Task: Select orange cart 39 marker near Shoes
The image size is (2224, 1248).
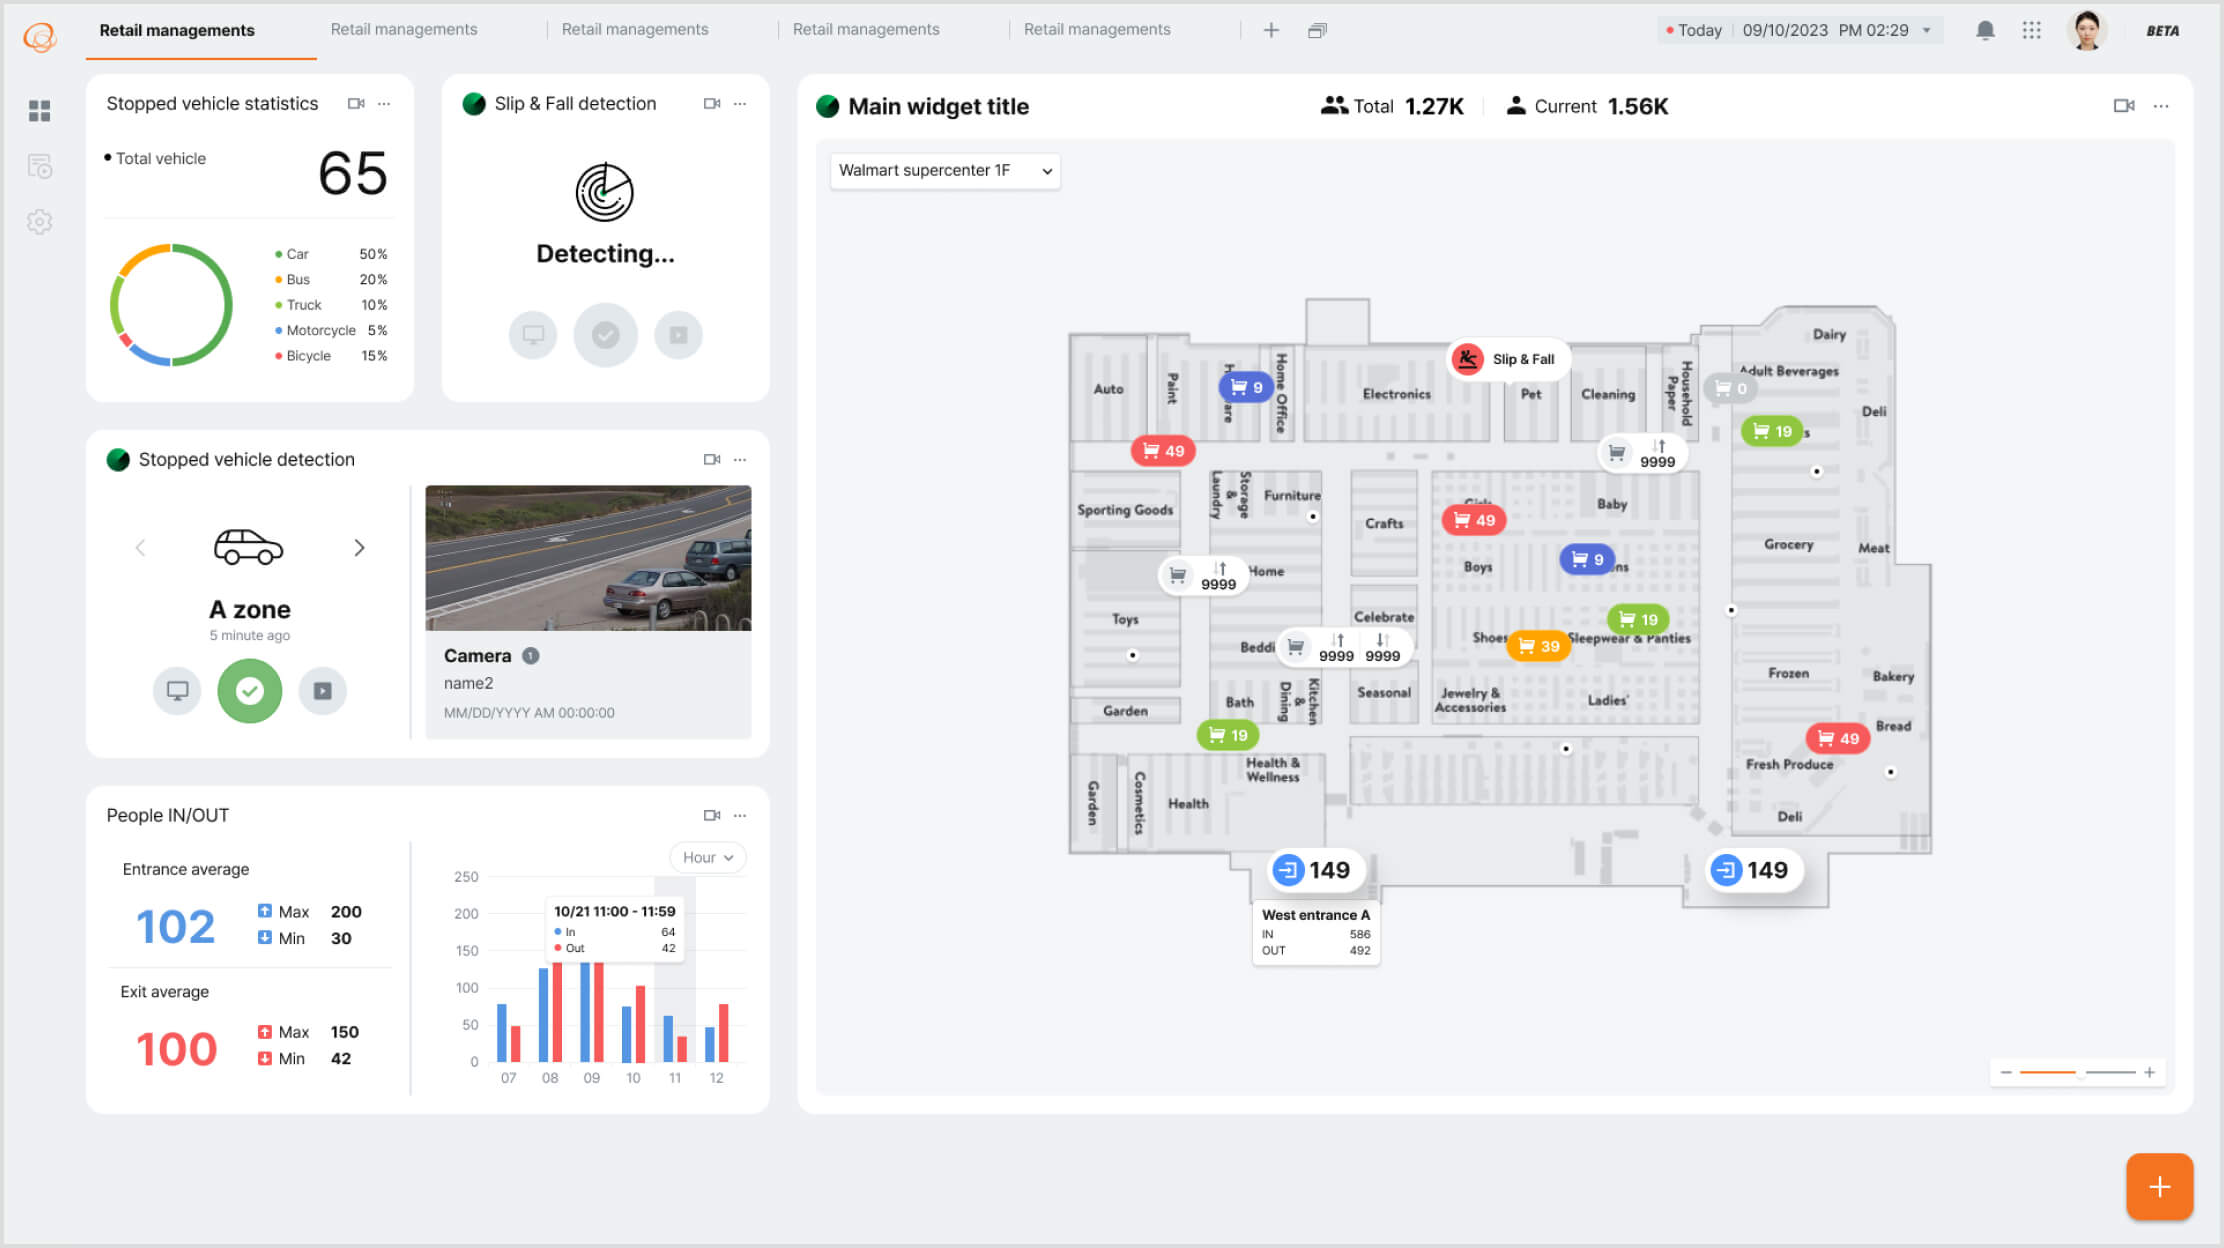Action: 1538,646
